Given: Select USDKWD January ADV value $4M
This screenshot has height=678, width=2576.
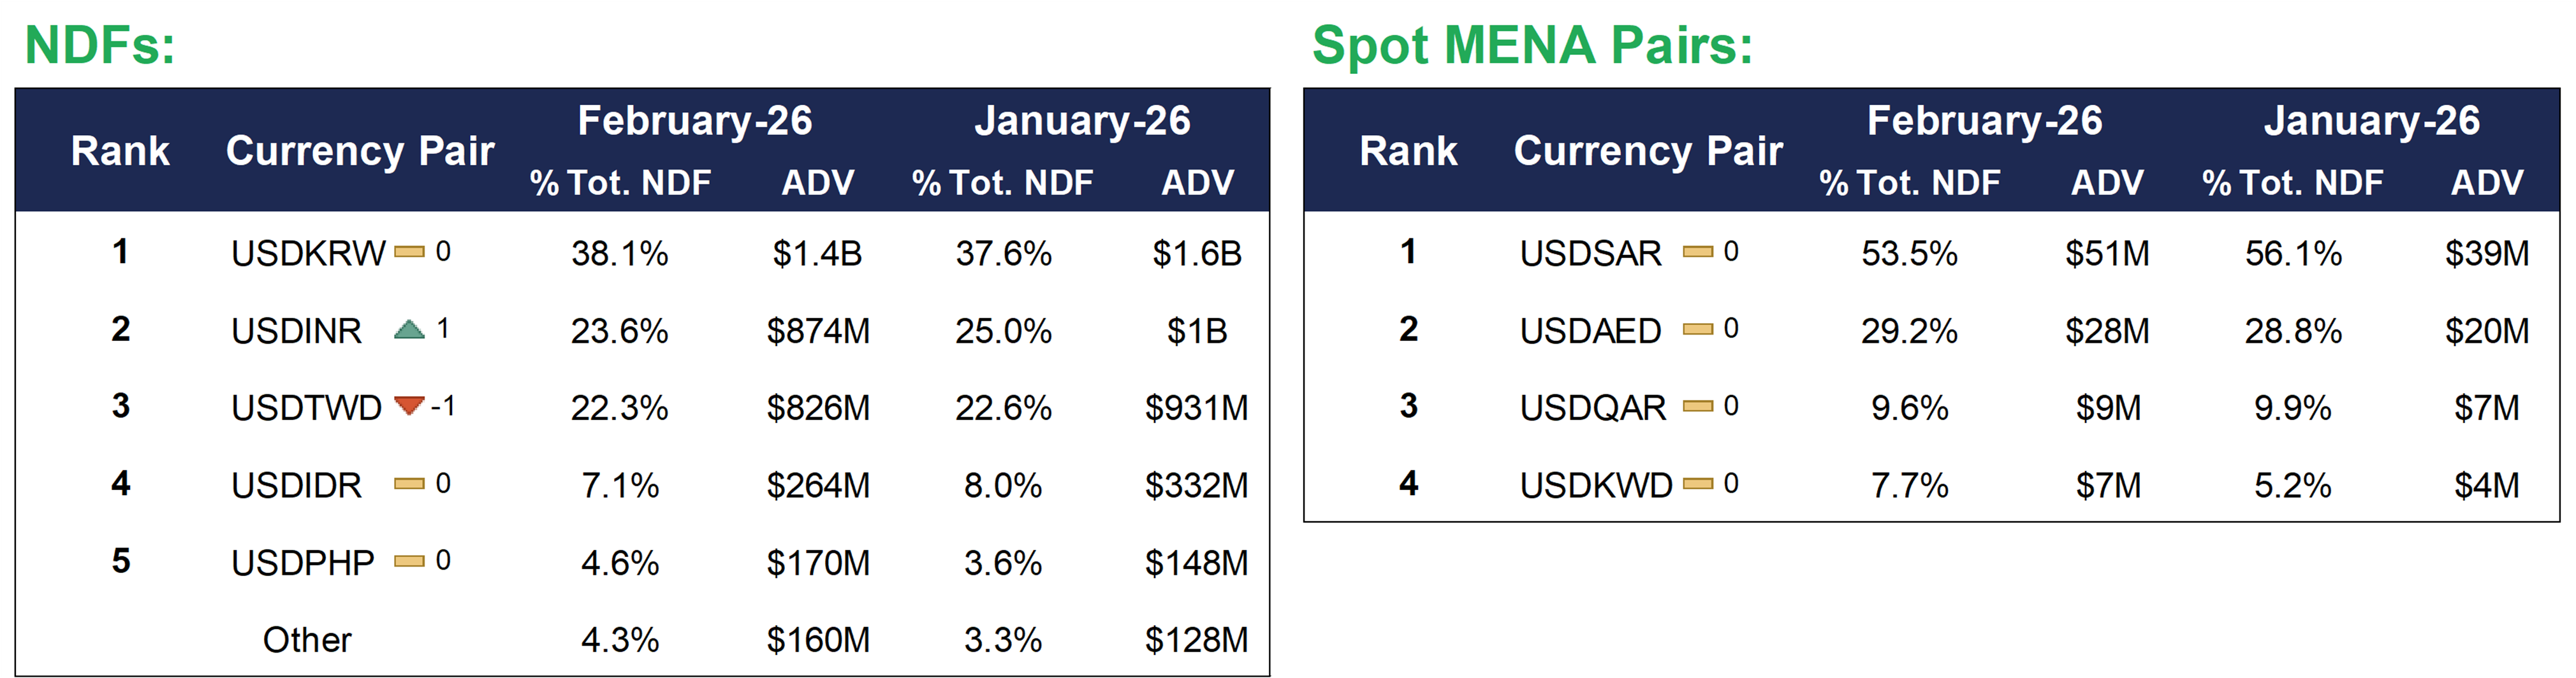Looking at the screenshot, I should [x=2486, y=486].
